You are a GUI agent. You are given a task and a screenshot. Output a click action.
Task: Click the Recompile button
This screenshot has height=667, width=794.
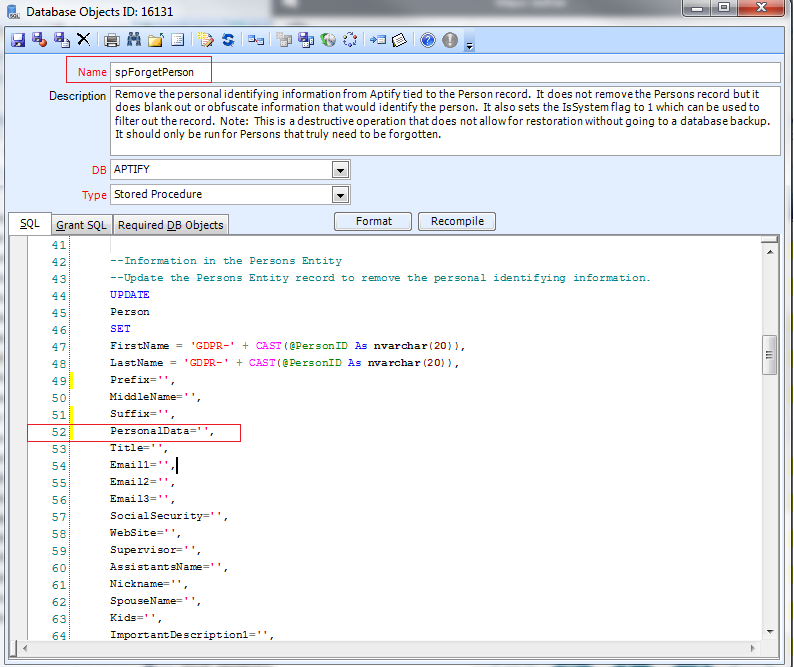coord(457,221)
